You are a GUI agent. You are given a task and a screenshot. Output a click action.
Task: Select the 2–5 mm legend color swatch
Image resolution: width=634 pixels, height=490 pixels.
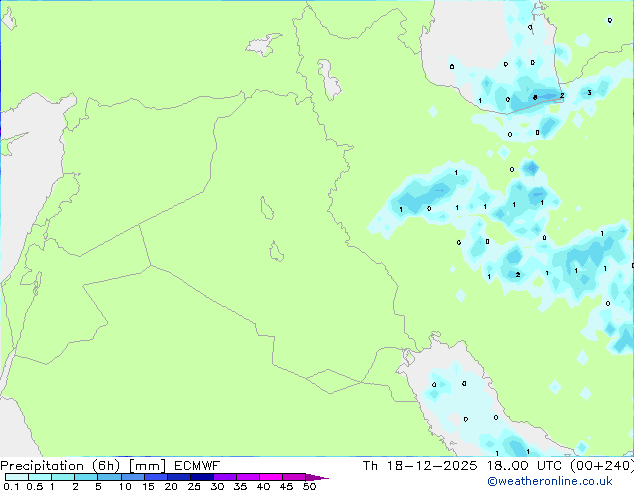point(86,477)
